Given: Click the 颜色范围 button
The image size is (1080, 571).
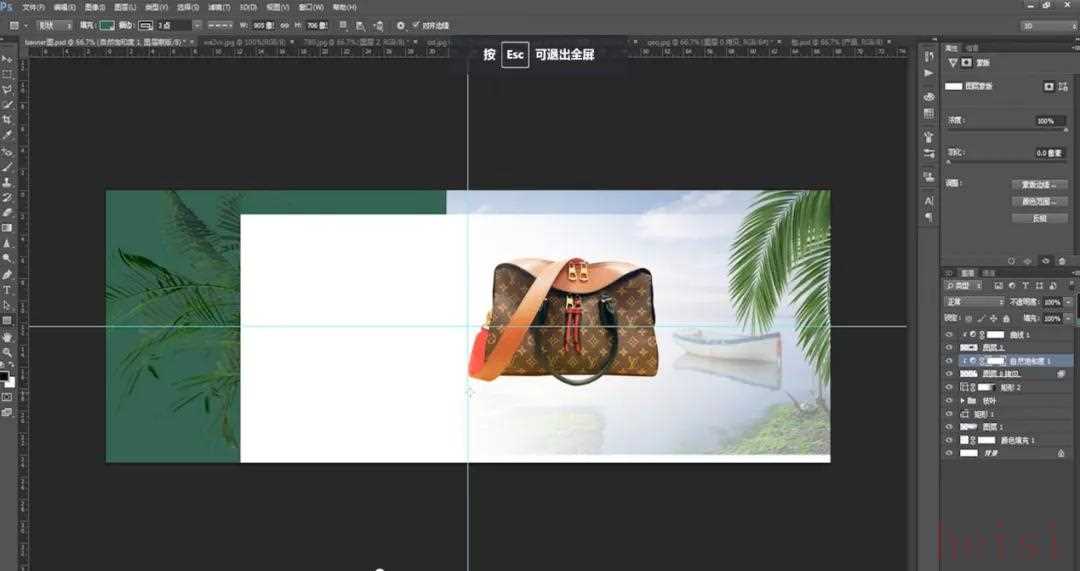Looking at the screenshot, I should coord(1038,201).
